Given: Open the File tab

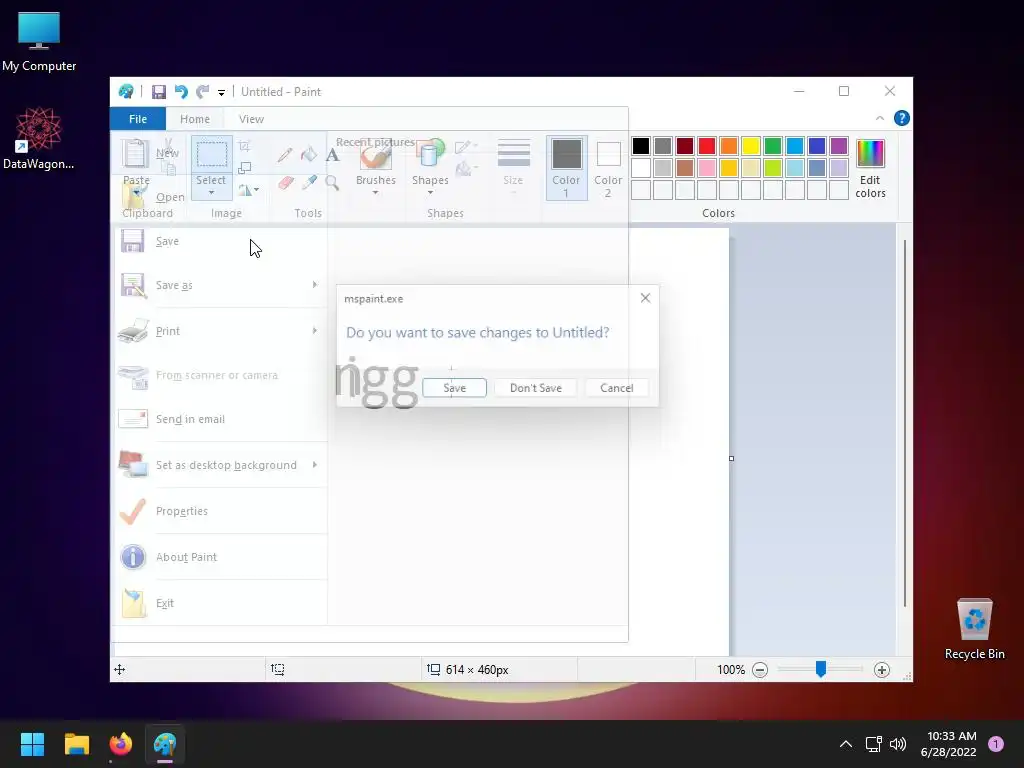Looking at the screenshot, I should point(138,119).
